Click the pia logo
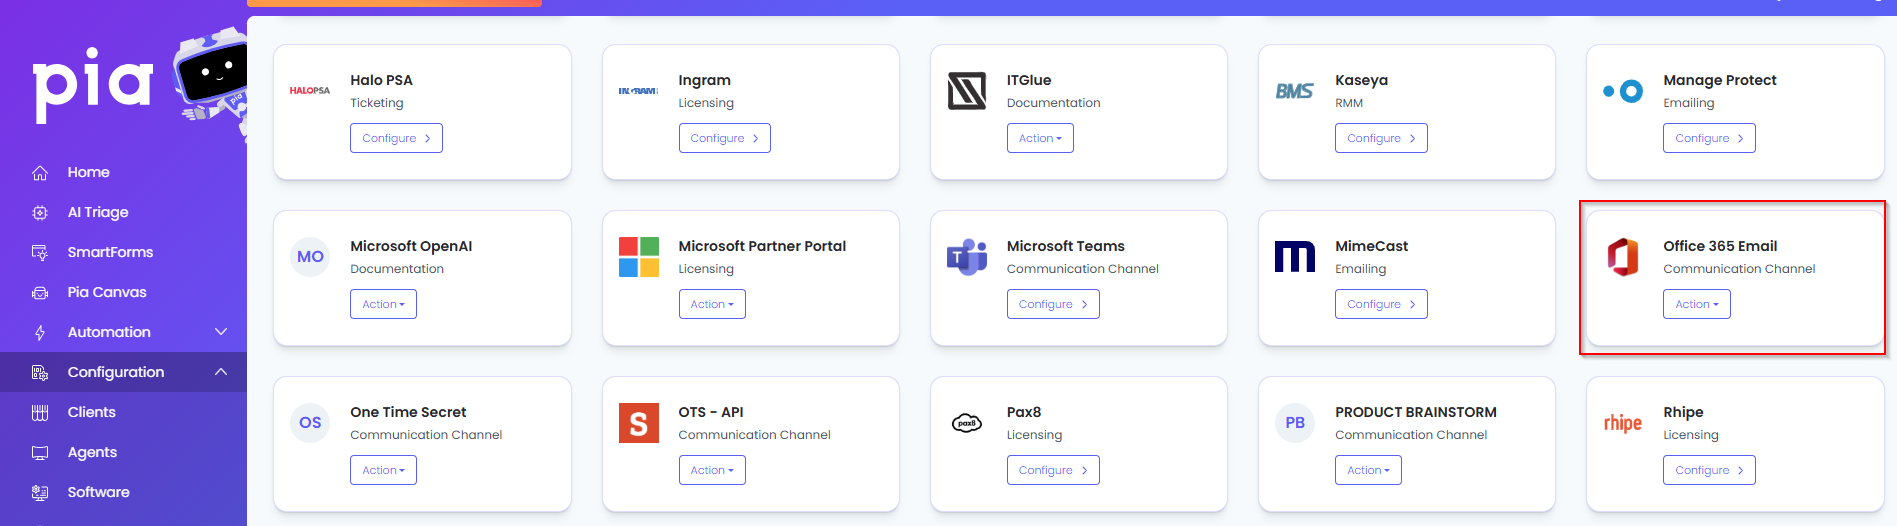 click(93, 84)
